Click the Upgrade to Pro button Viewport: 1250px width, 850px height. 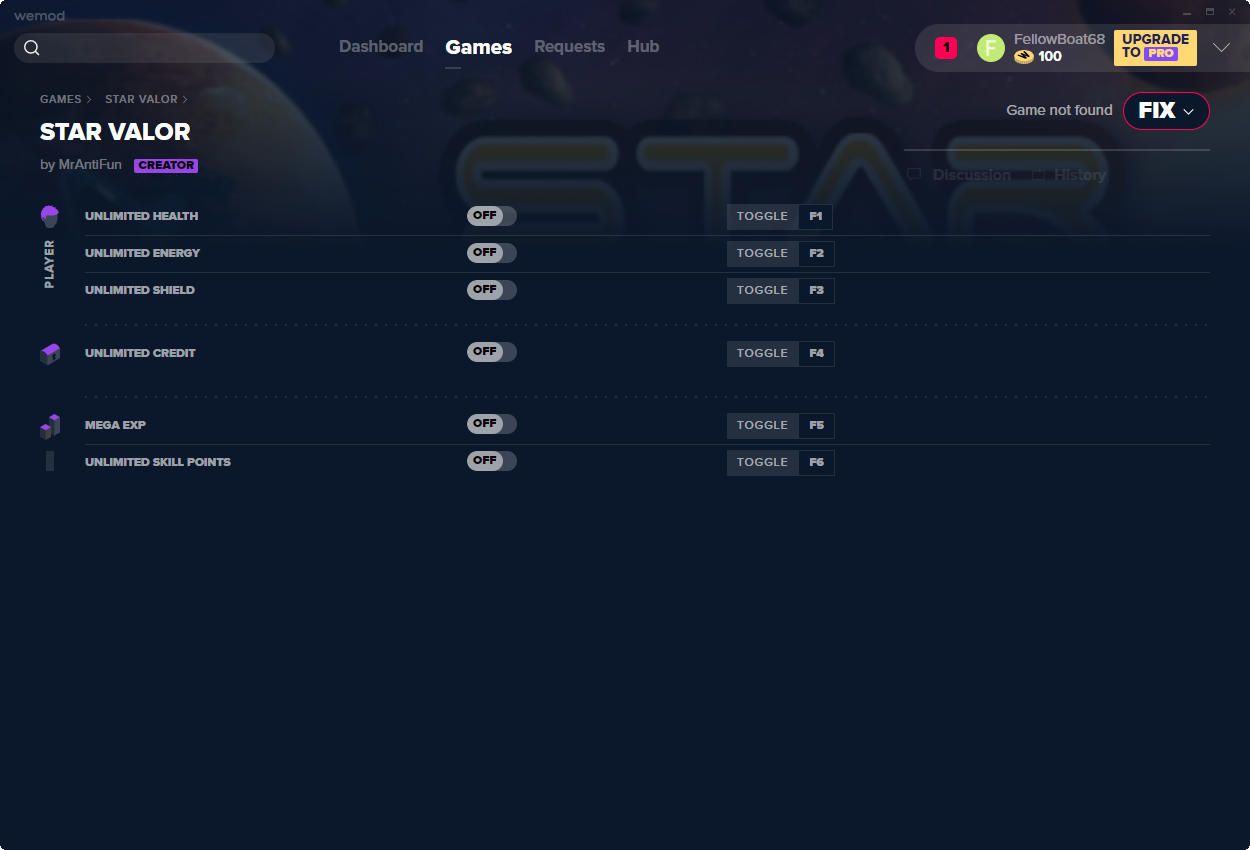tap(1155, 47)
